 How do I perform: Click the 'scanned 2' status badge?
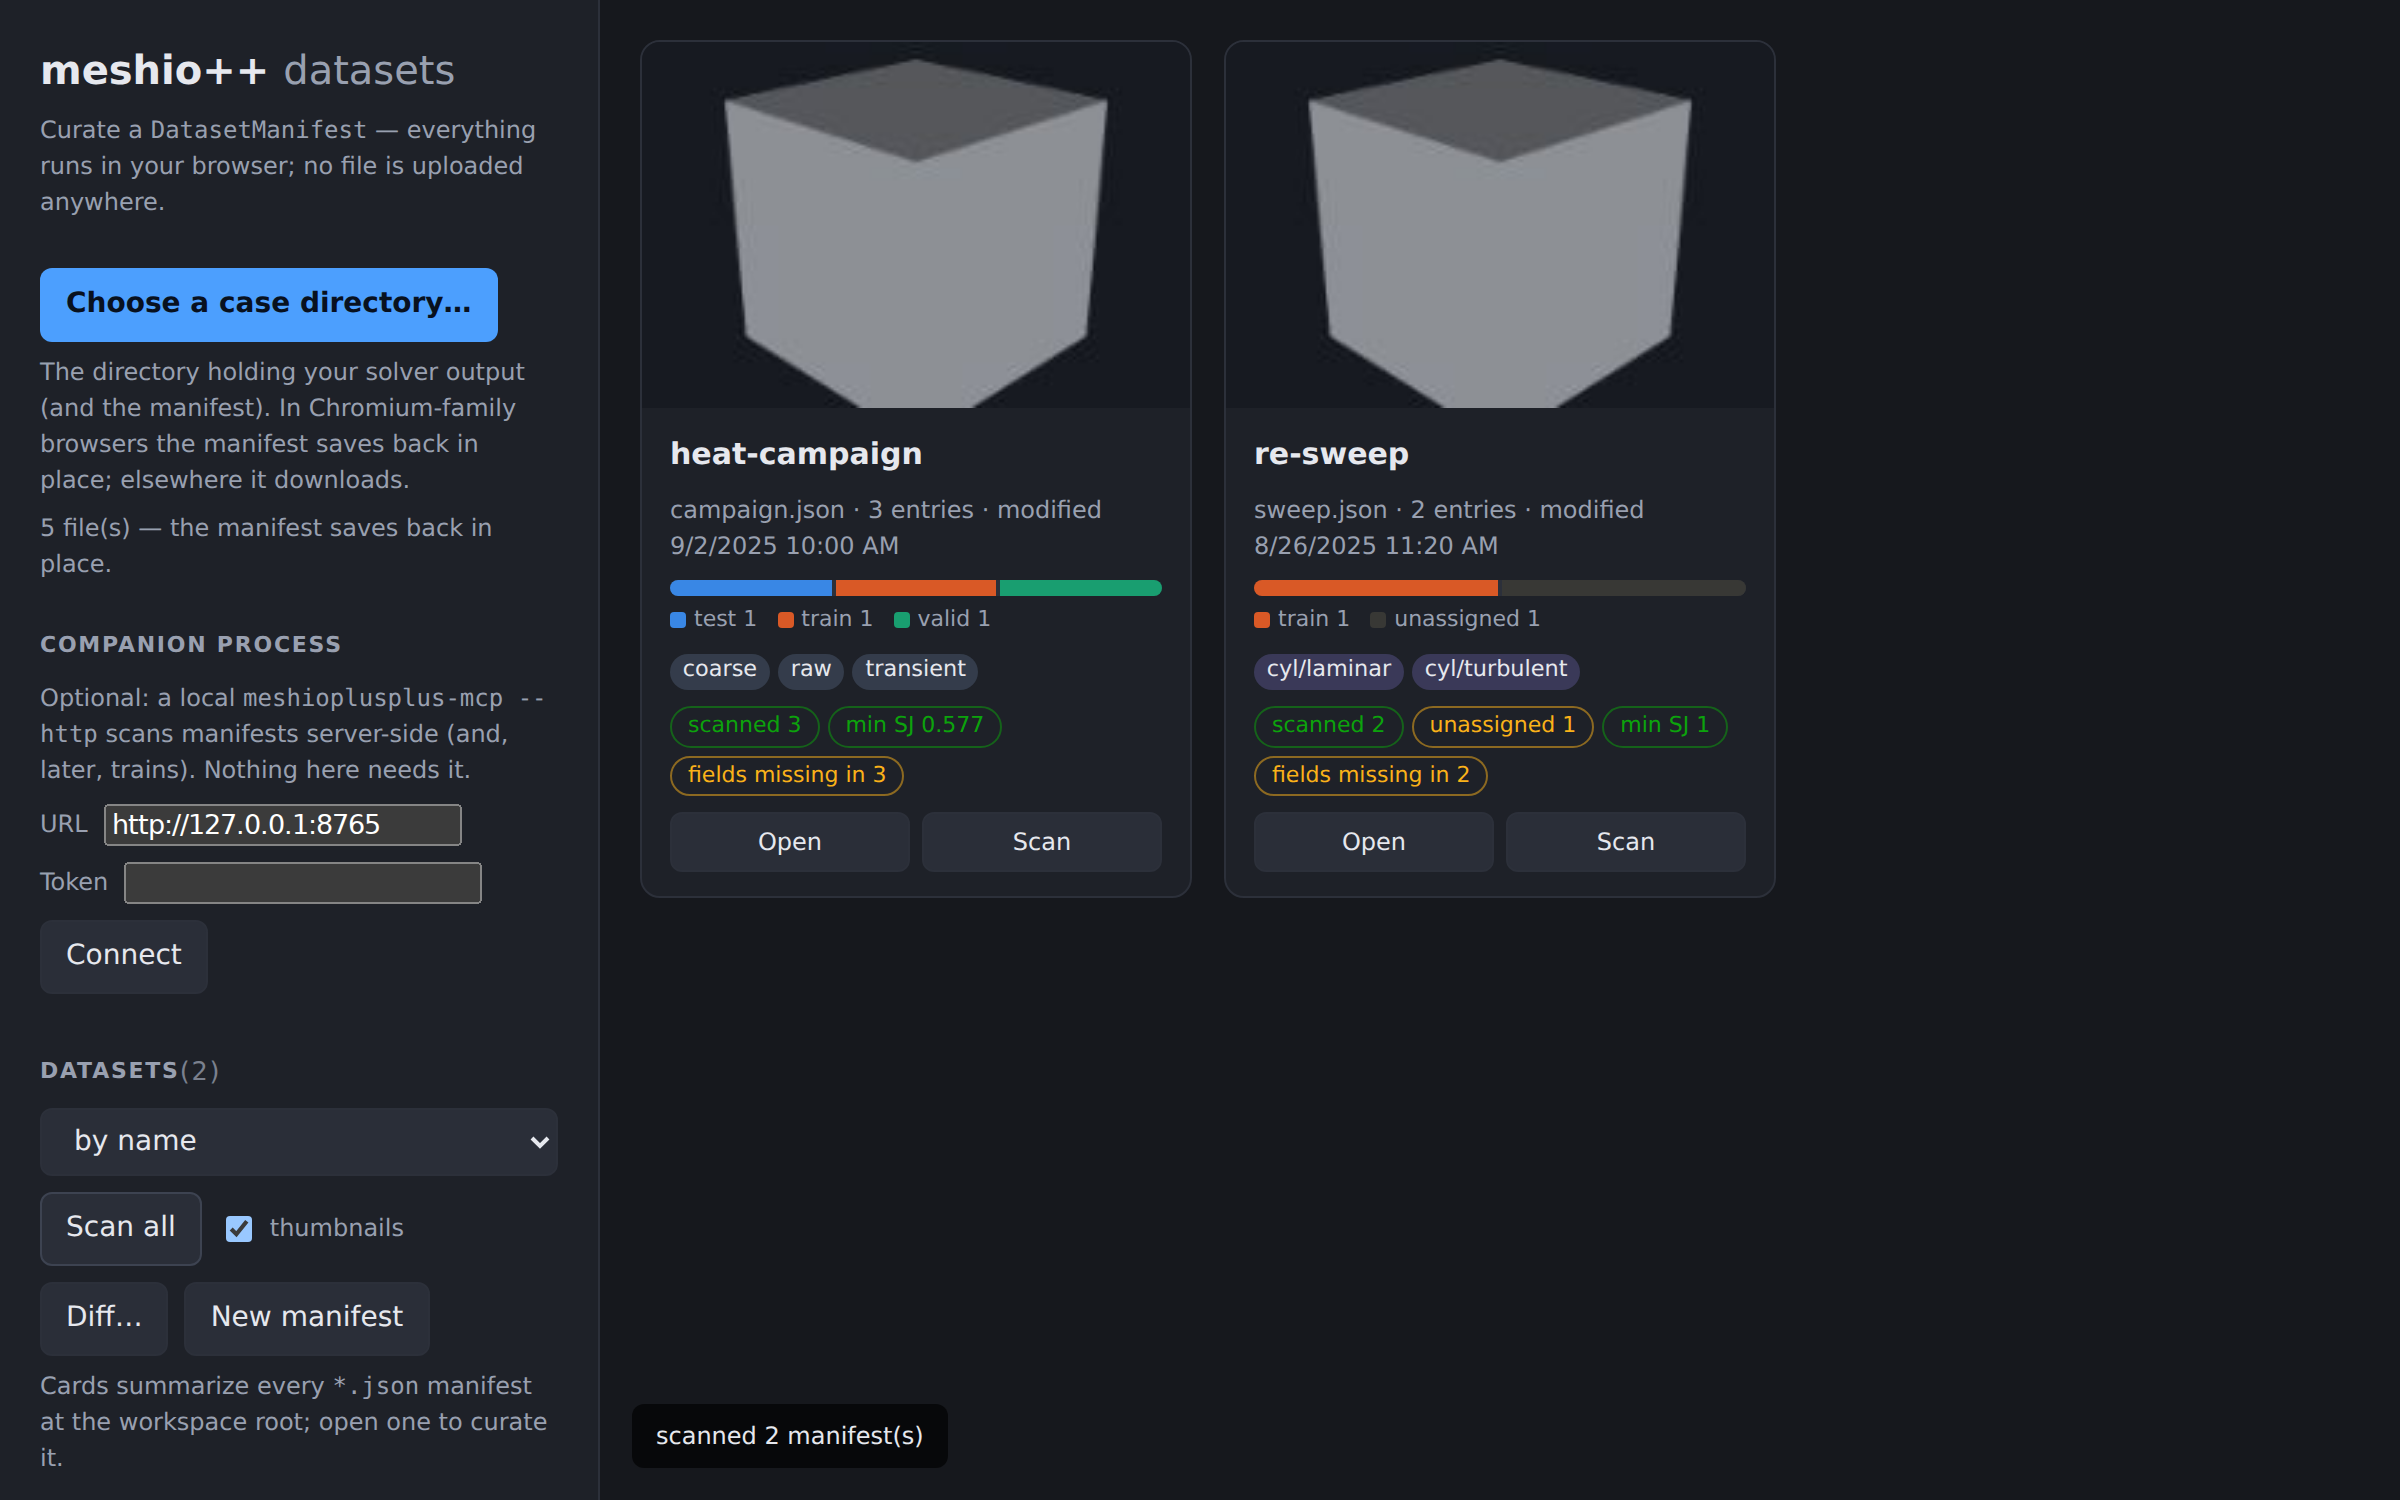pyautogui.click(x=1329, y=726)
